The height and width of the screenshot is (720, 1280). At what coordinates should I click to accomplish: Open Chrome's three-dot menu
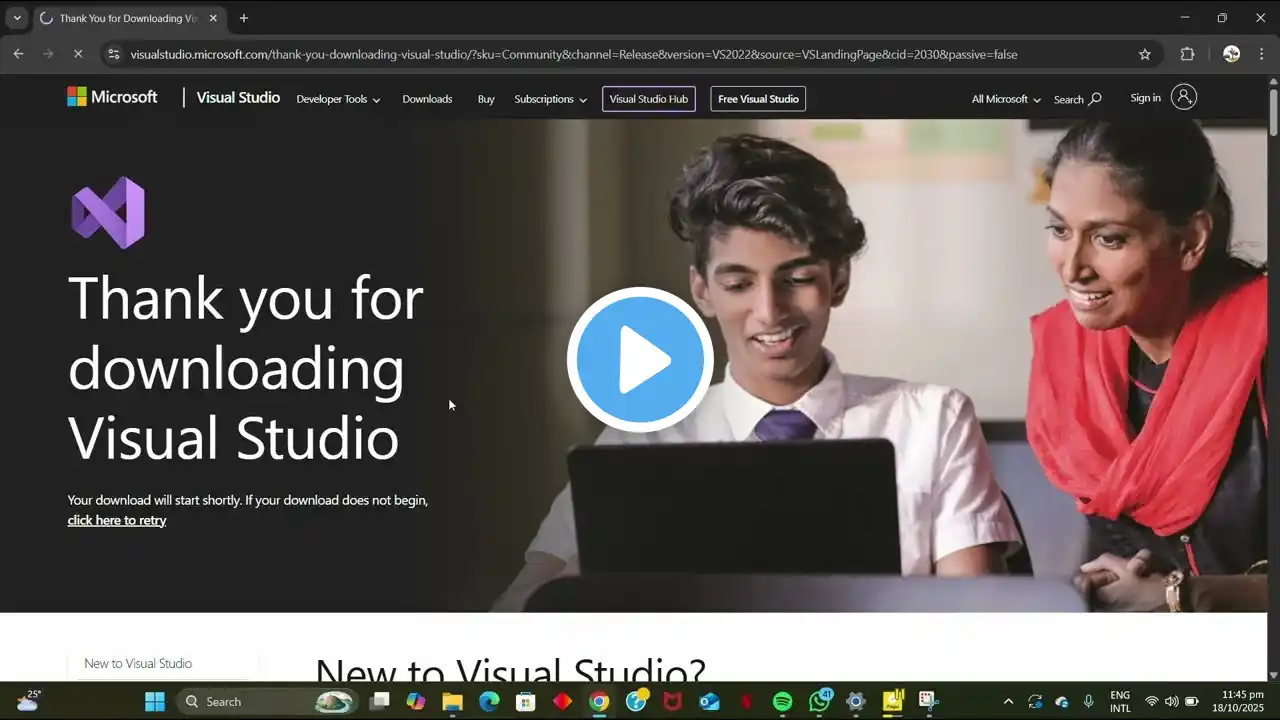(1262, 54)
